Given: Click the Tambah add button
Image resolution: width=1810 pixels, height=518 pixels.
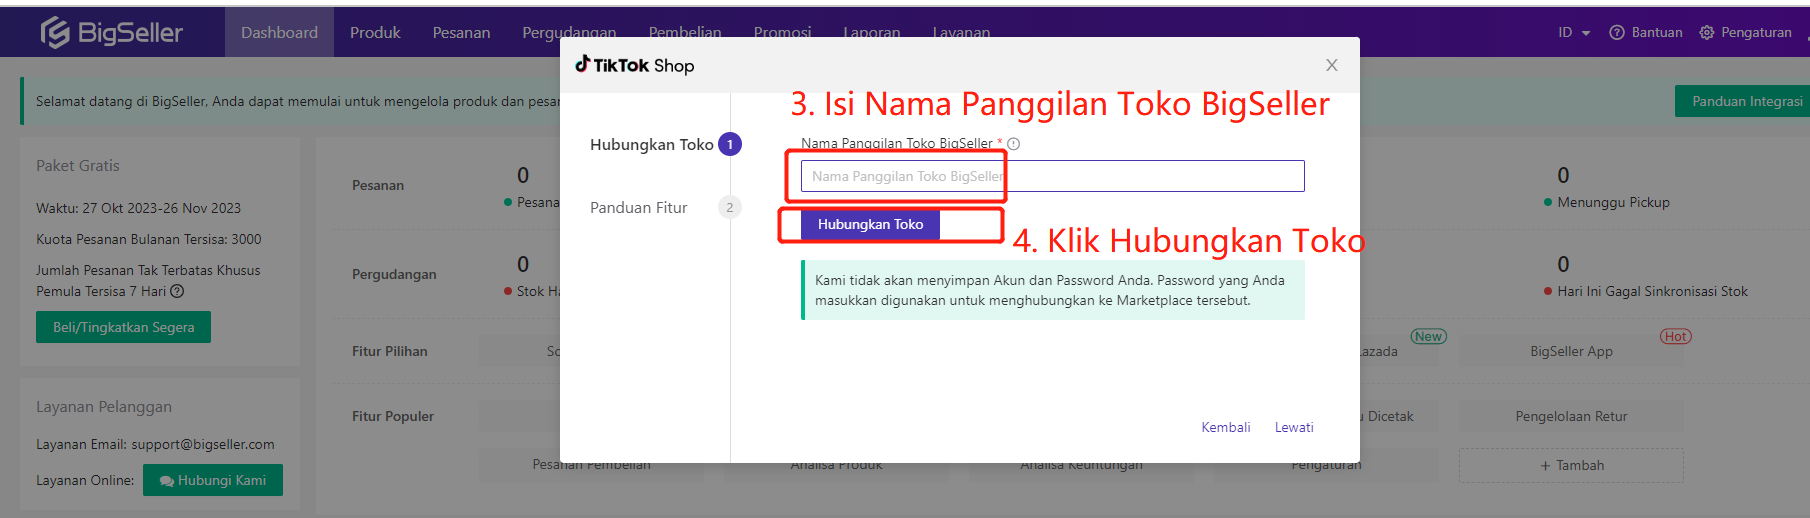Looking at the screenshot, I should click(x=1571, y=465).
